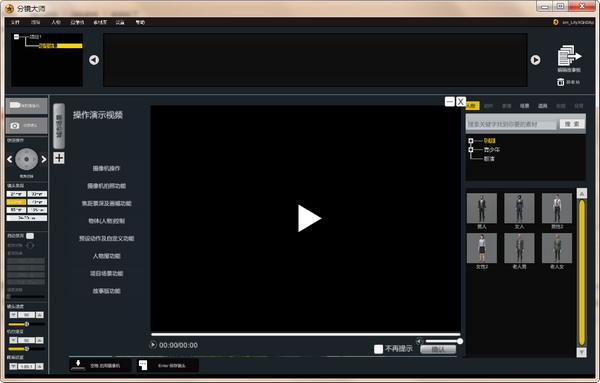Switch to the 场景 tab in the asset panel
600x383 pixels.
(x=525, y=106)
